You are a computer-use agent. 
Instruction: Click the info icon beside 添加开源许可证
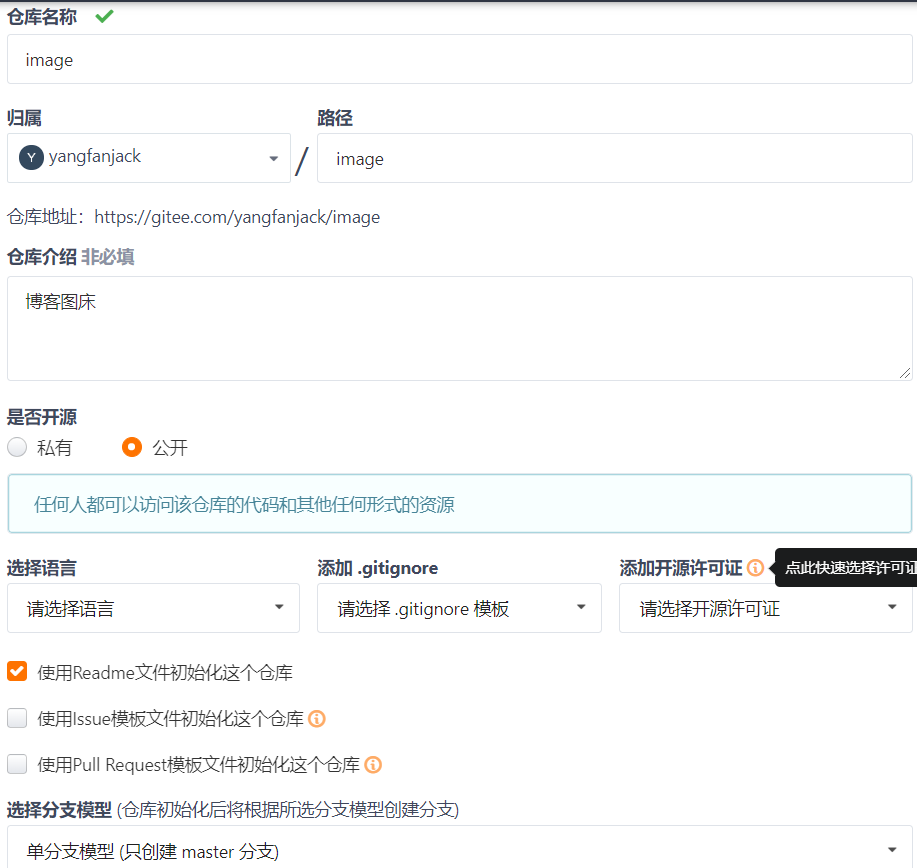[x=755, y=568]
